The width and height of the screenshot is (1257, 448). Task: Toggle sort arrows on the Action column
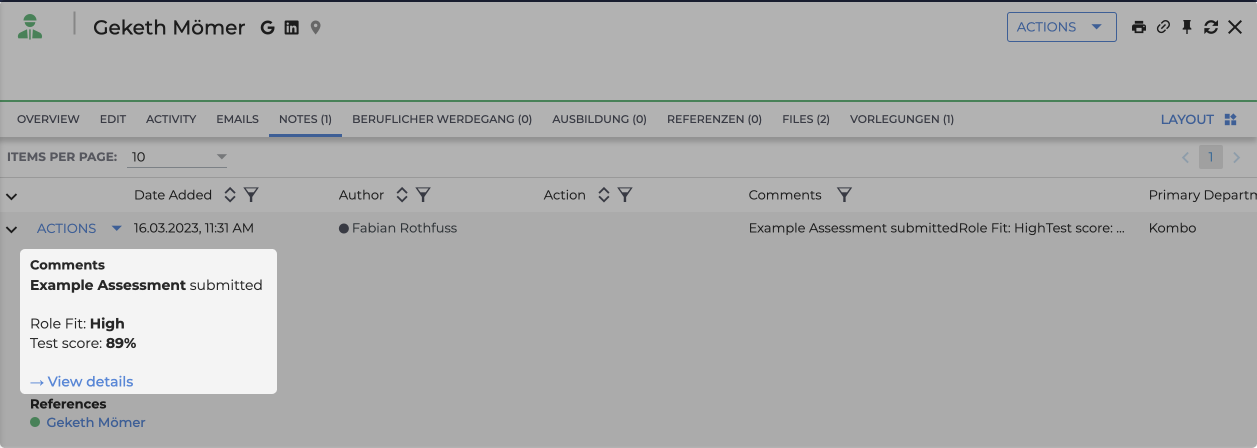603,195
